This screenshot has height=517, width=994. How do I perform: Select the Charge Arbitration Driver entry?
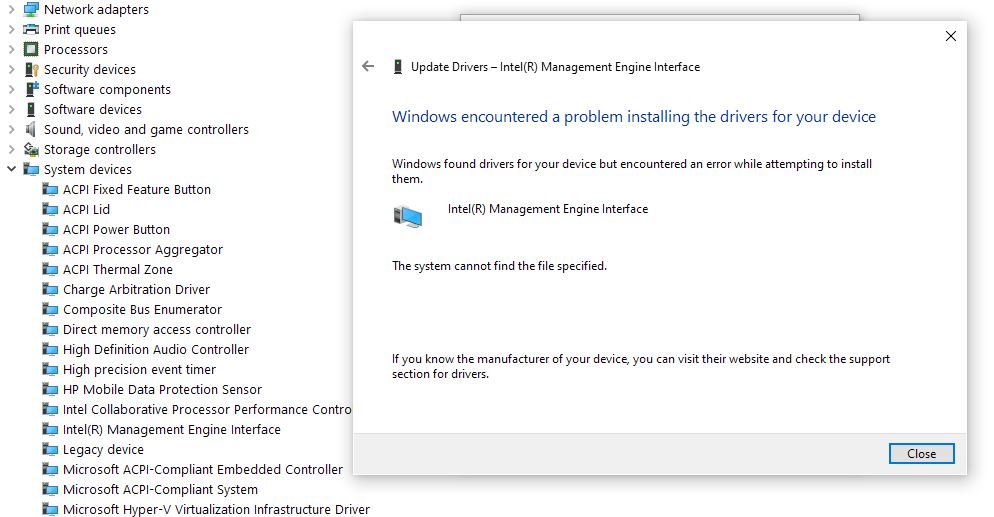click(136, 290)
